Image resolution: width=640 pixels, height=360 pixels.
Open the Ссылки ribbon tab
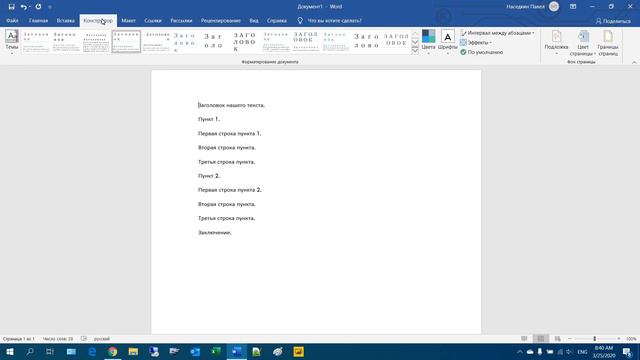(153, 20)
